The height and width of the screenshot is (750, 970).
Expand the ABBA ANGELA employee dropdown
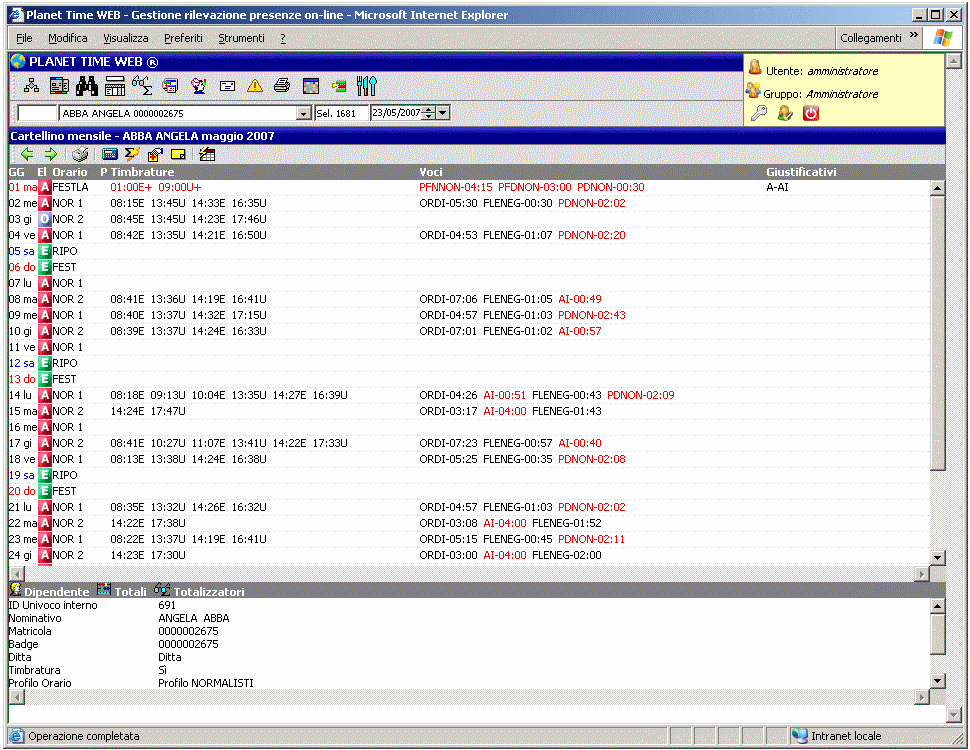303,113
